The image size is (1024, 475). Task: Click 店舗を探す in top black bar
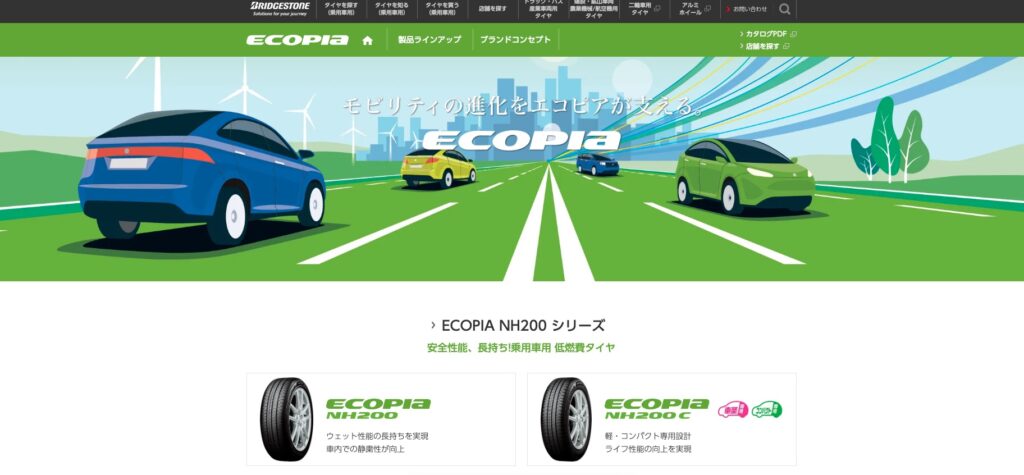[492, 8]
